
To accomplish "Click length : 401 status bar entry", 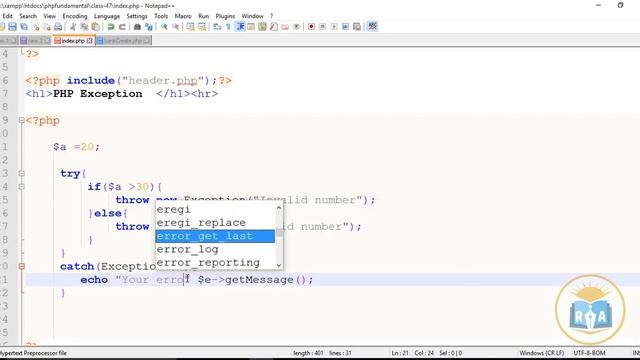I will point(308,353).
